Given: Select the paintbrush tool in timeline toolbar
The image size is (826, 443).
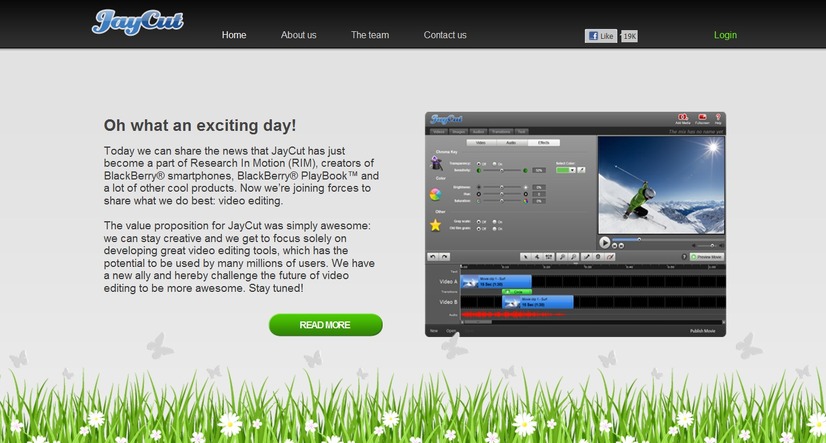Looking at the screenshot, I should [586, 257].
